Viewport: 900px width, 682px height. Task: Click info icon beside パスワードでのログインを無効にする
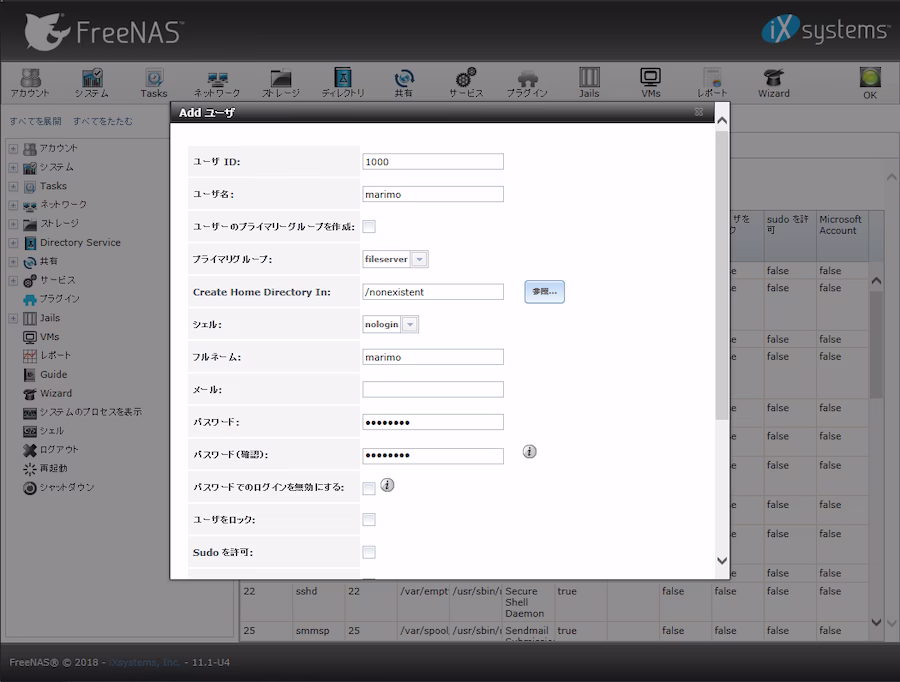pyautogui.click(x=387, y=485)
